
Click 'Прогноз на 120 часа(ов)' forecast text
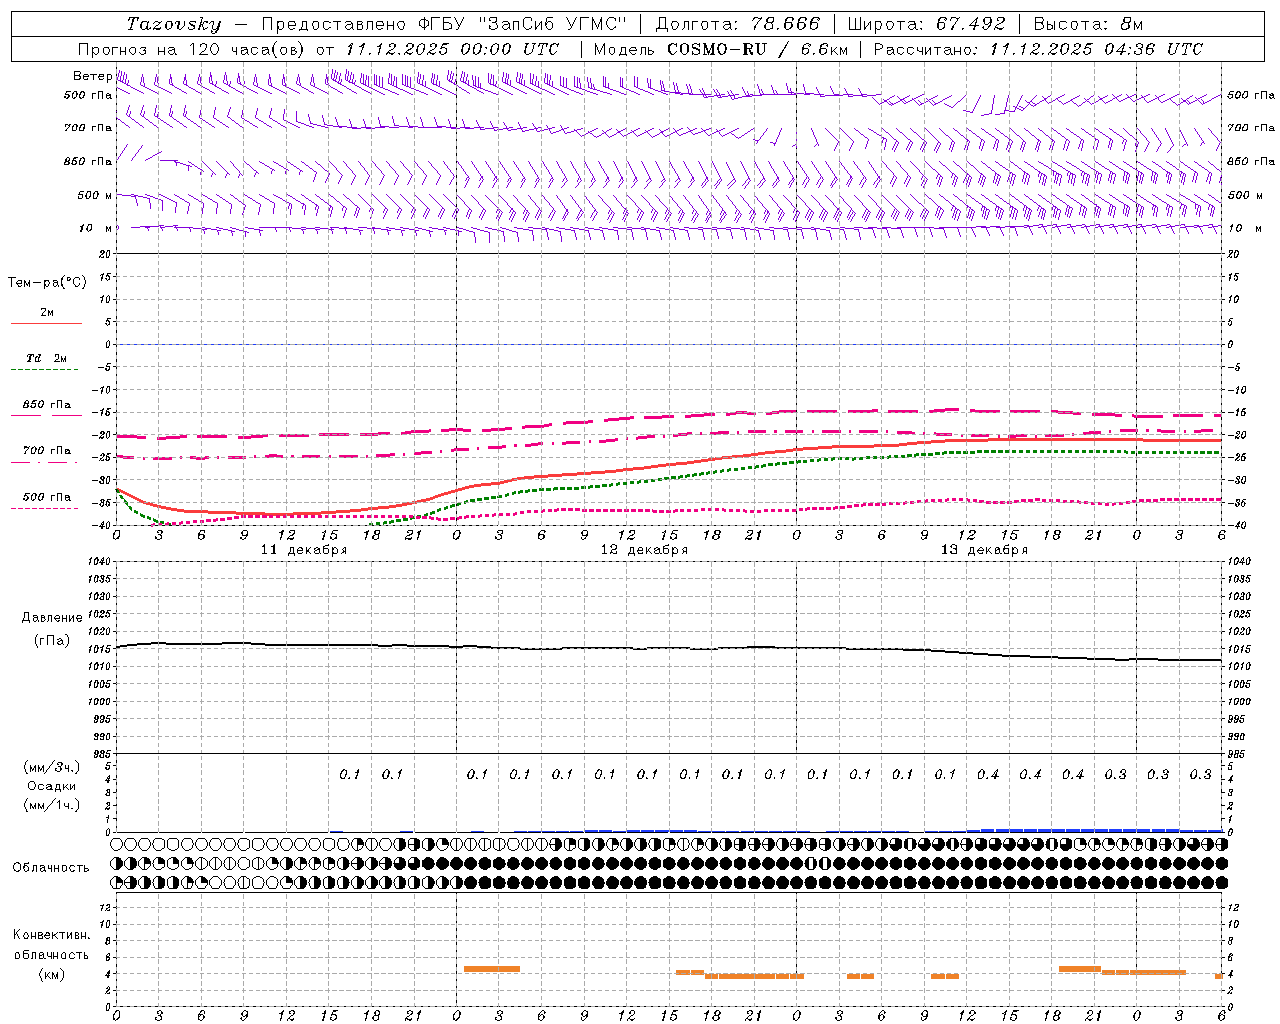tap(192, 49)
